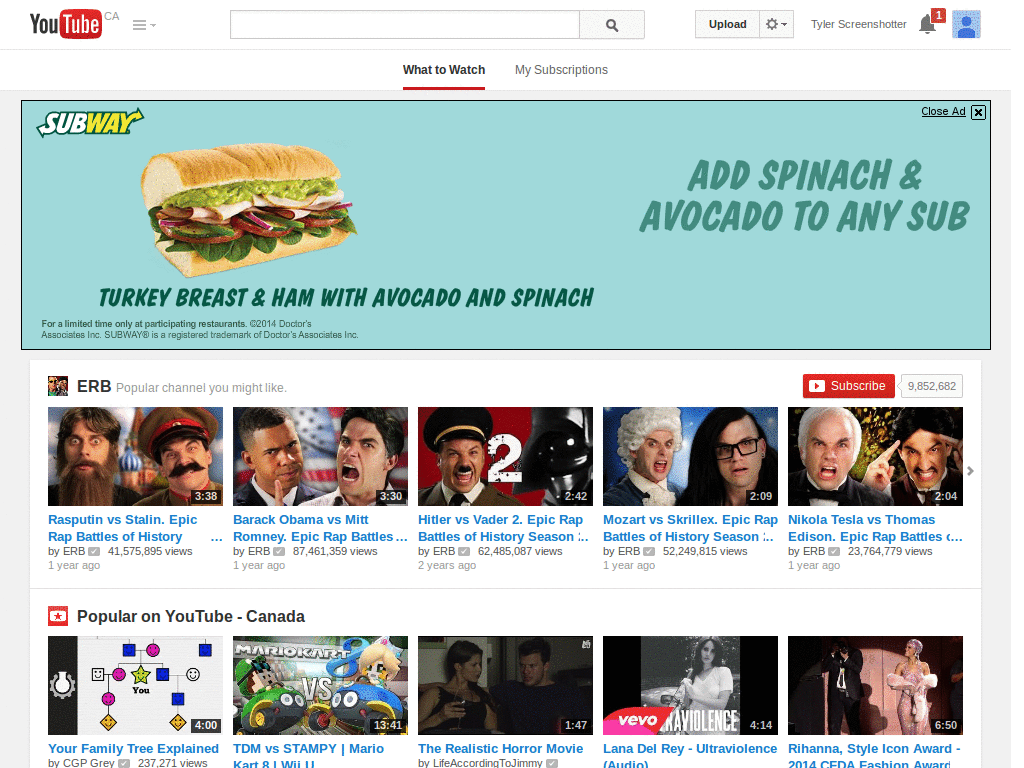Click the 87,461,359 views text
1024x768 pixels.
click(335, 551)
